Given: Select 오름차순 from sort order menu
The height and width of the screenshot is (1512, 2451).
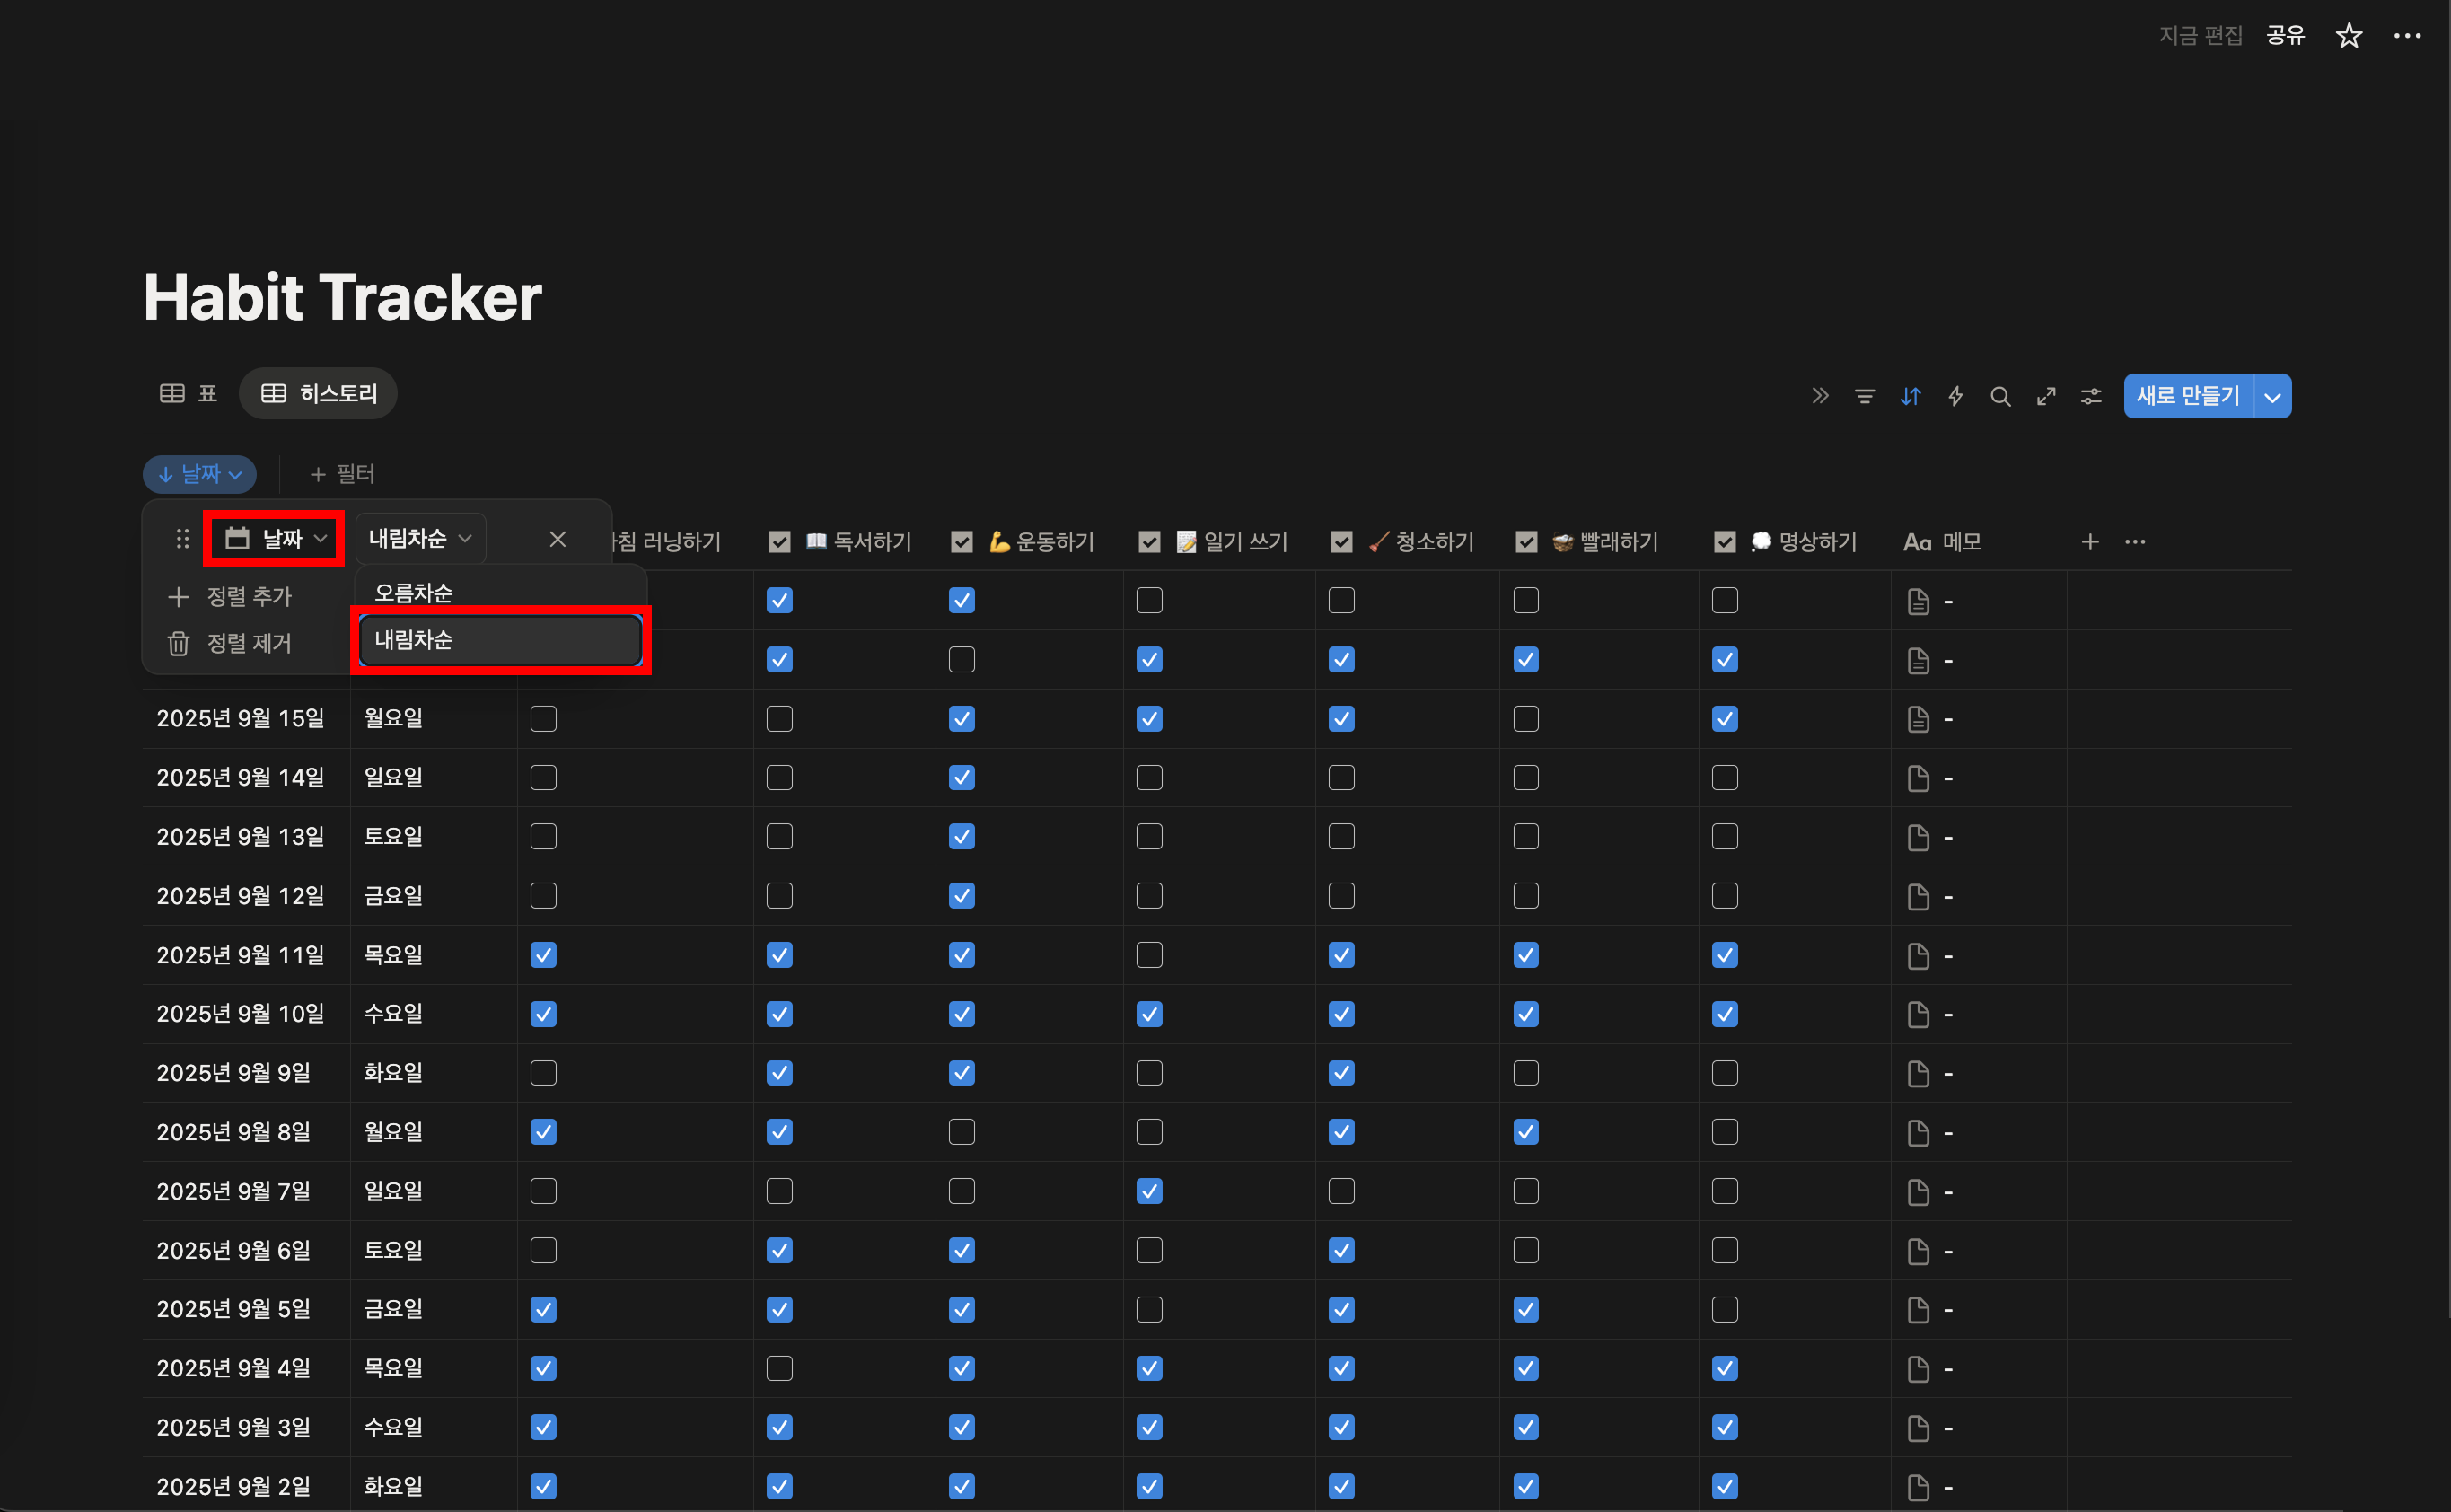Looking at the screenshot, I should [414, 593].
